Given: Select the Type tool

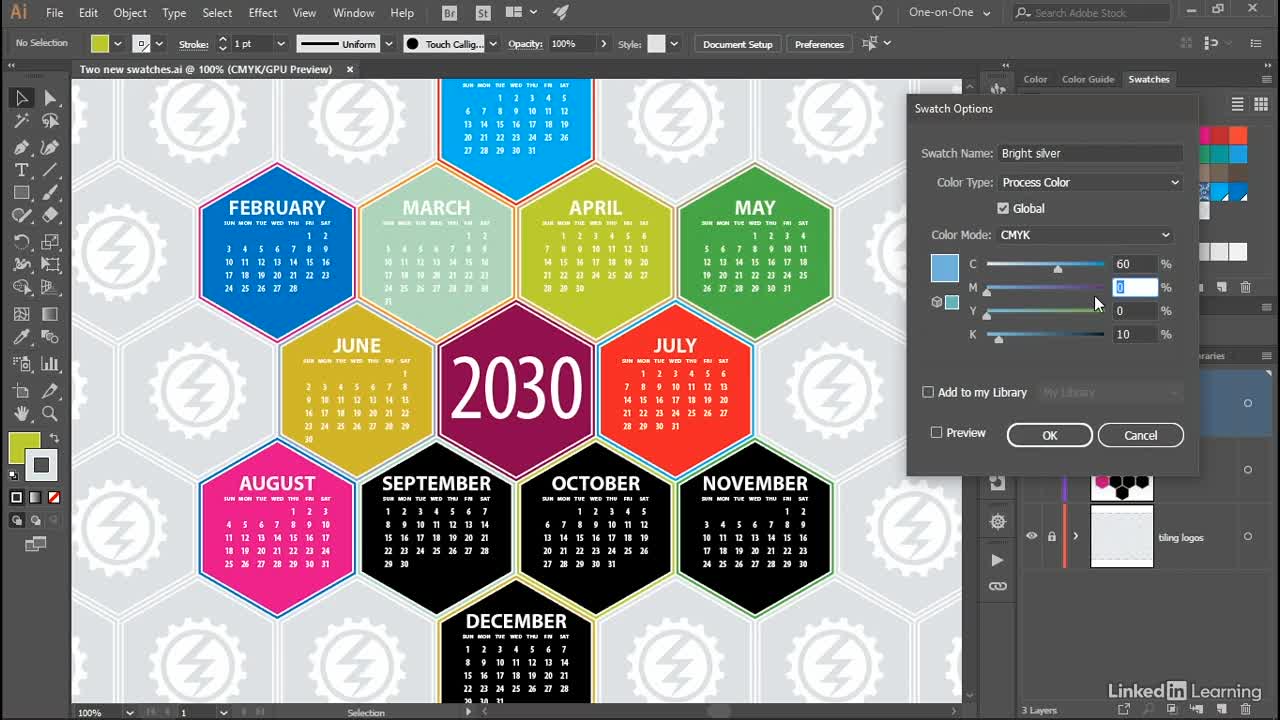Looking at the screenshot, I should (x=21, y=170).
